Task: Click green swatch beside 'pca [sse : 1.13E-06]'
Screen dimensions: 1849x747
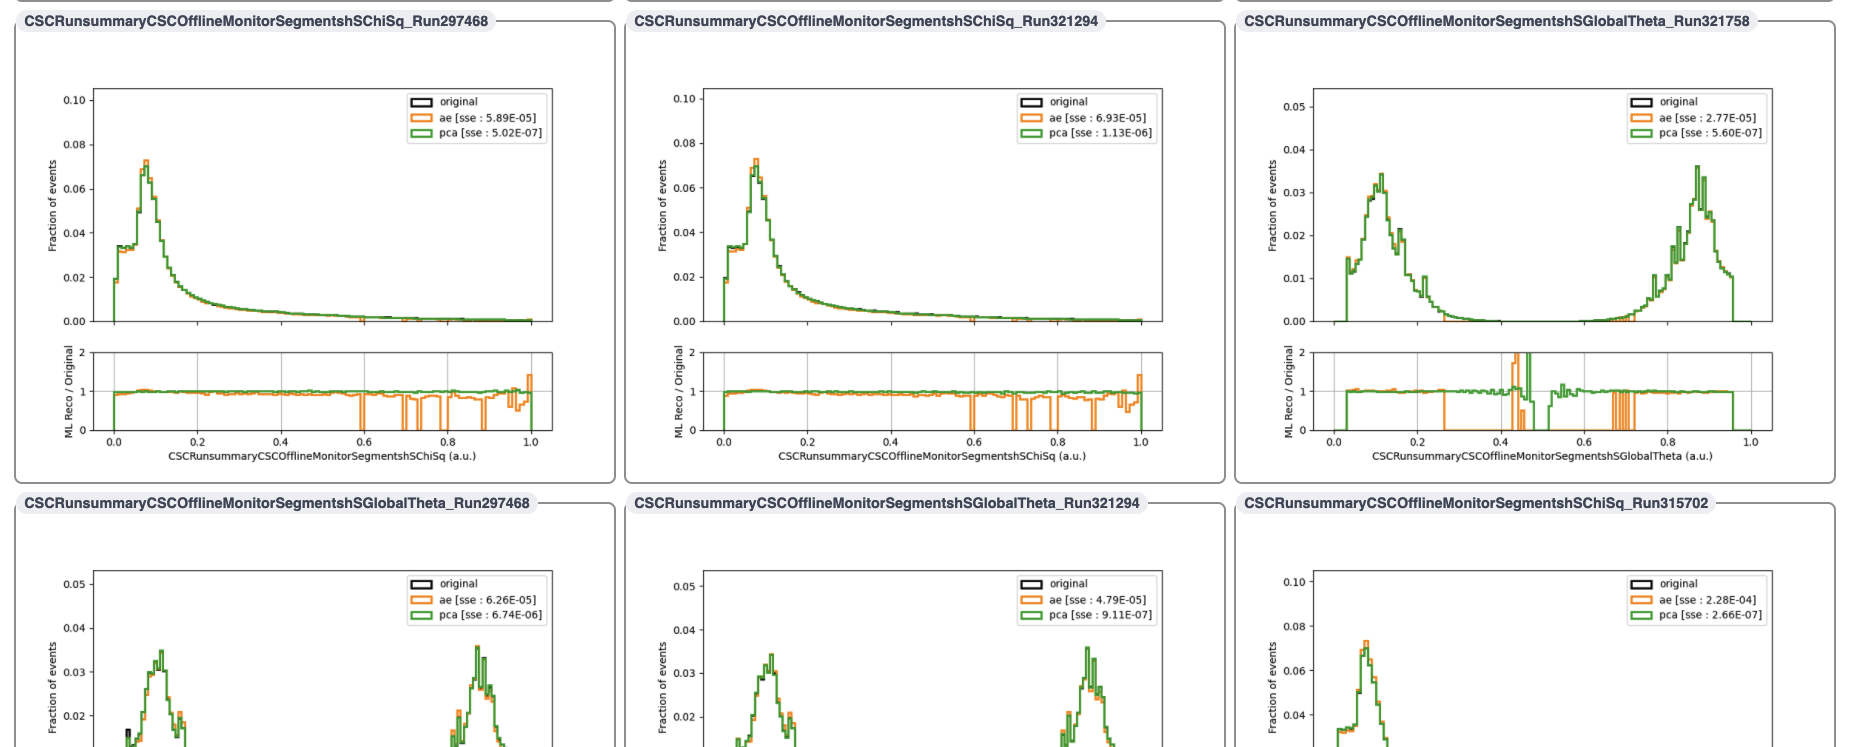Action: click(1031, 133)
